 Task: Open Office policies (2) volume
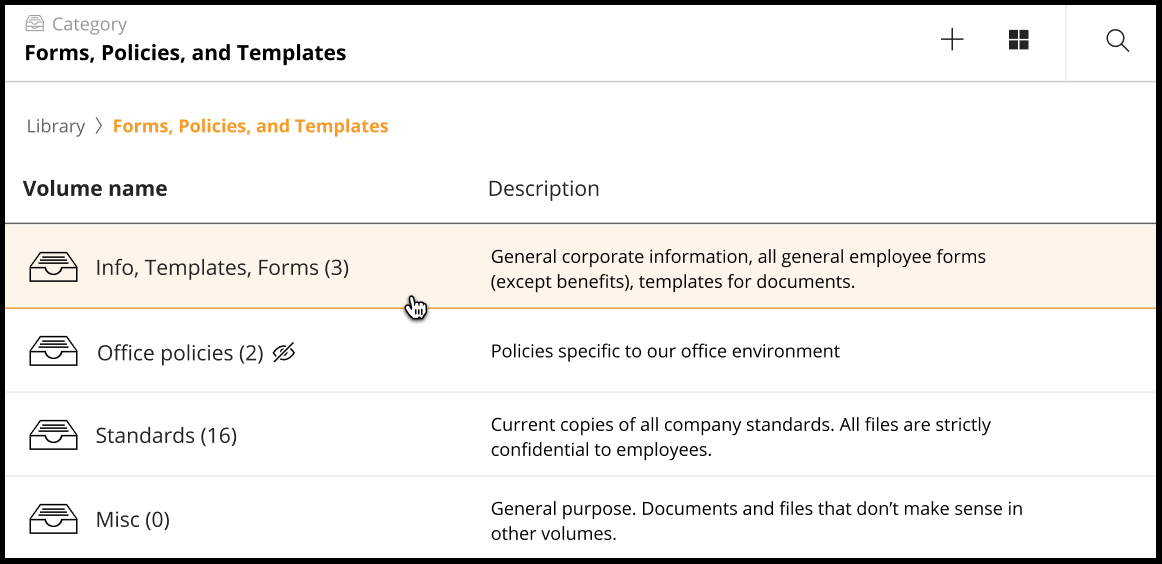click(180, 353)
